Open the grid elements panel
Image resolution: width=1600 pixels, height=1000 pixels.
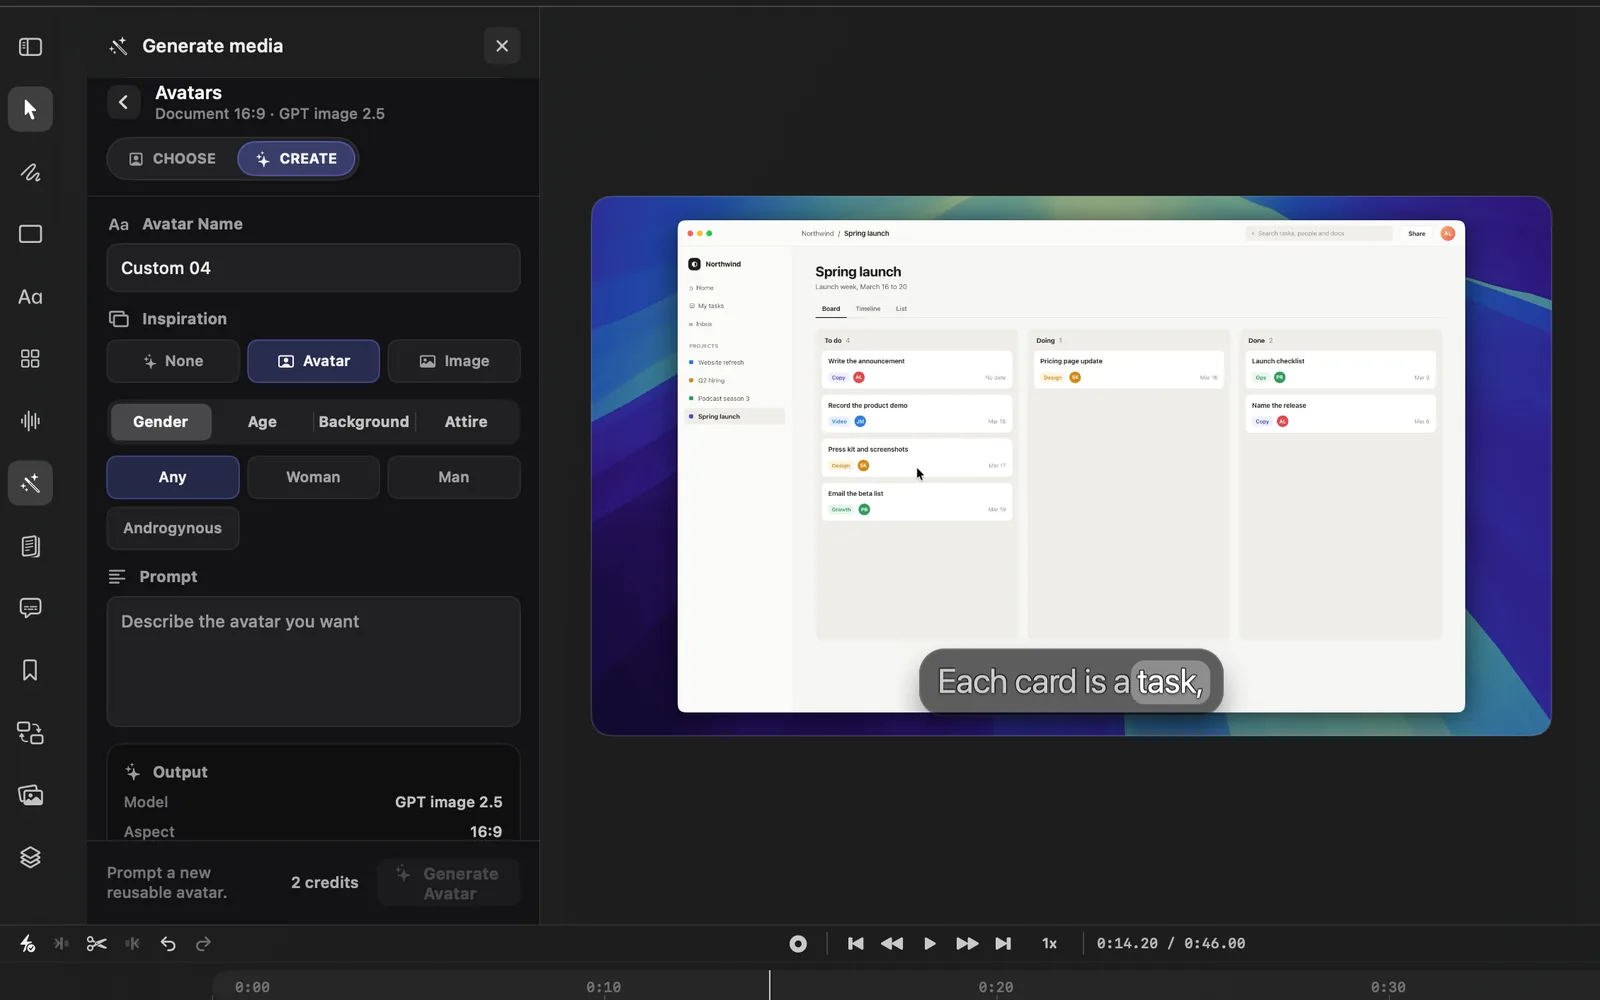(x=30, y=359)
